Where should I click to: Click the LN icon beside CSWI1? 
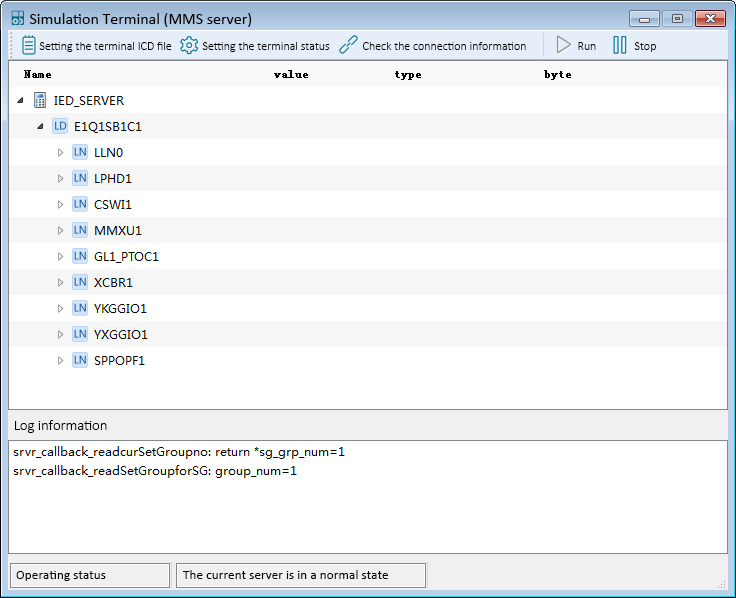[x=80, y=205]
